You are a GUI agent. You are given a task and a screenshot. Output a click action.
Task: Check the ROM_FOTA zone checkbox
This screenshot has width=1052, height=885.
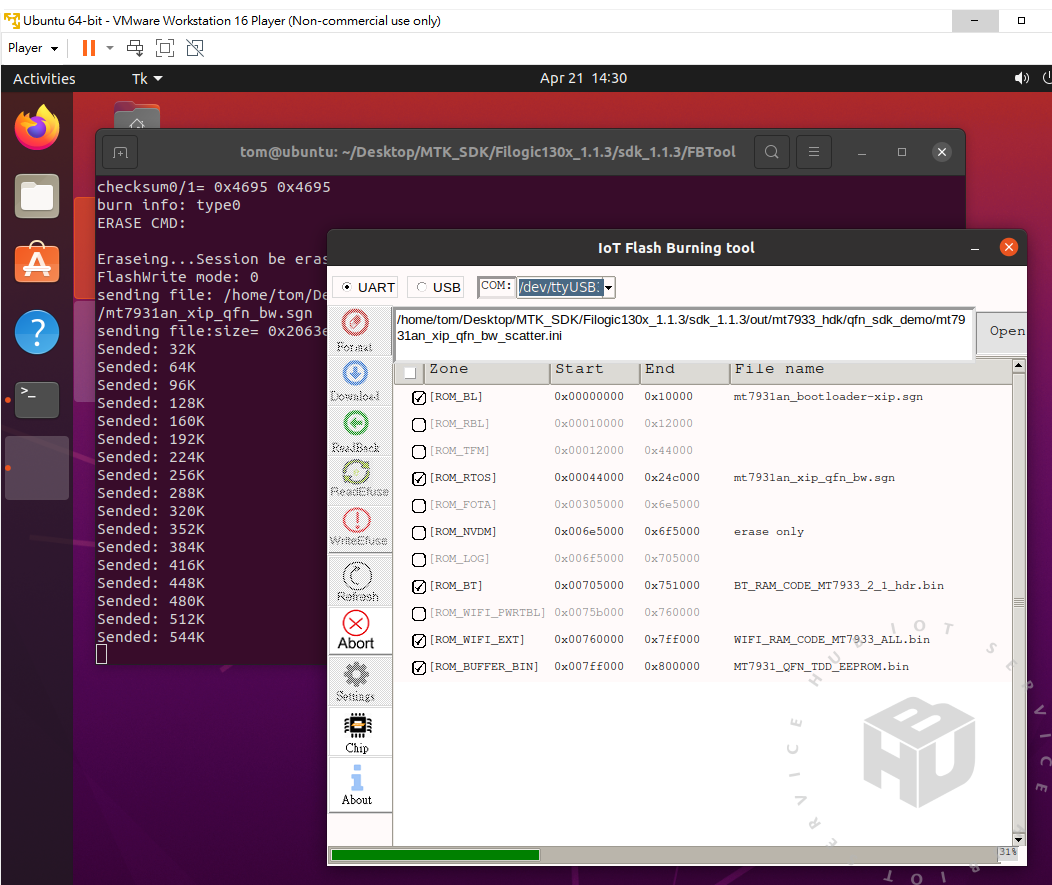[419, 505]
